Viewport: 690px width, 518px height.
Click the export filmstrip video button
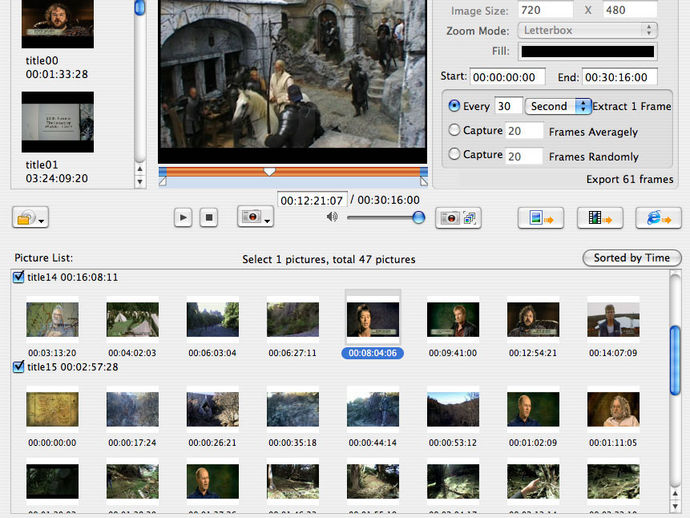600,218
